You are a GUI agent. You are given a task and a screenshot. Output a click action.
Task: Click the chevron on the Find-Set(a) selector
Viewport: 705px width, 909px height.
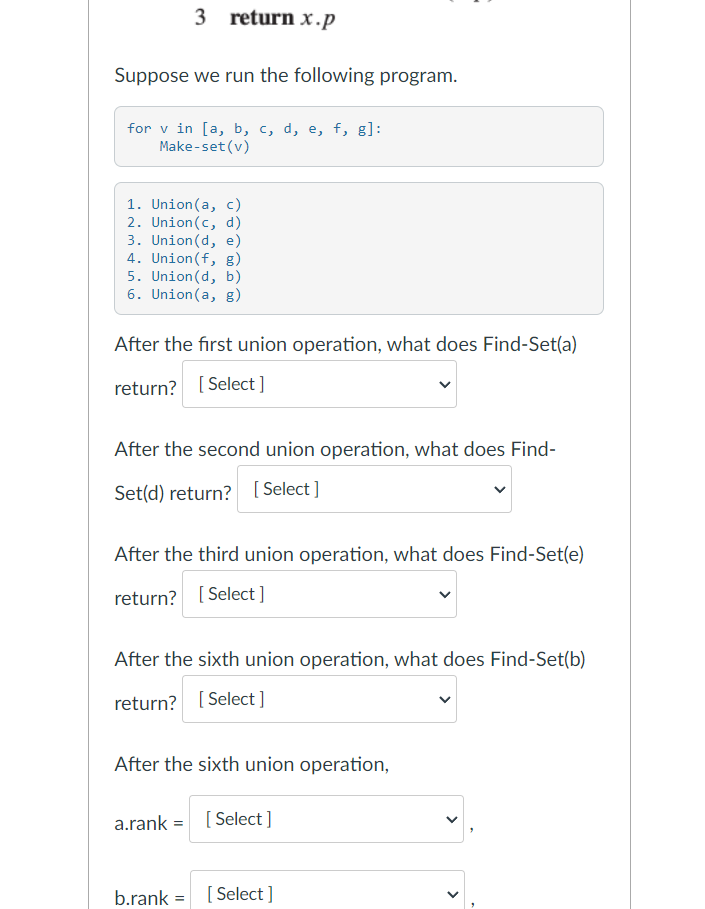pos(443,384)
